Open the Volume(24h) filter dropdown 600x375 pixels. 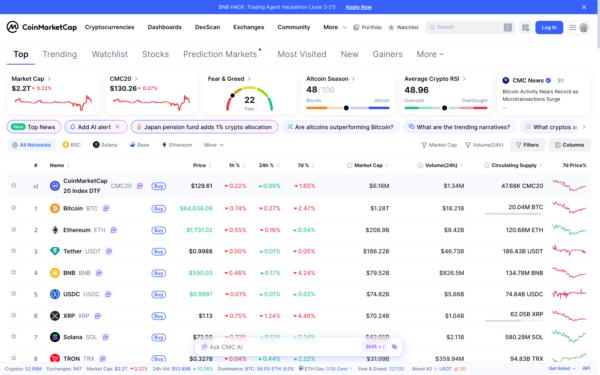[484, 145]
